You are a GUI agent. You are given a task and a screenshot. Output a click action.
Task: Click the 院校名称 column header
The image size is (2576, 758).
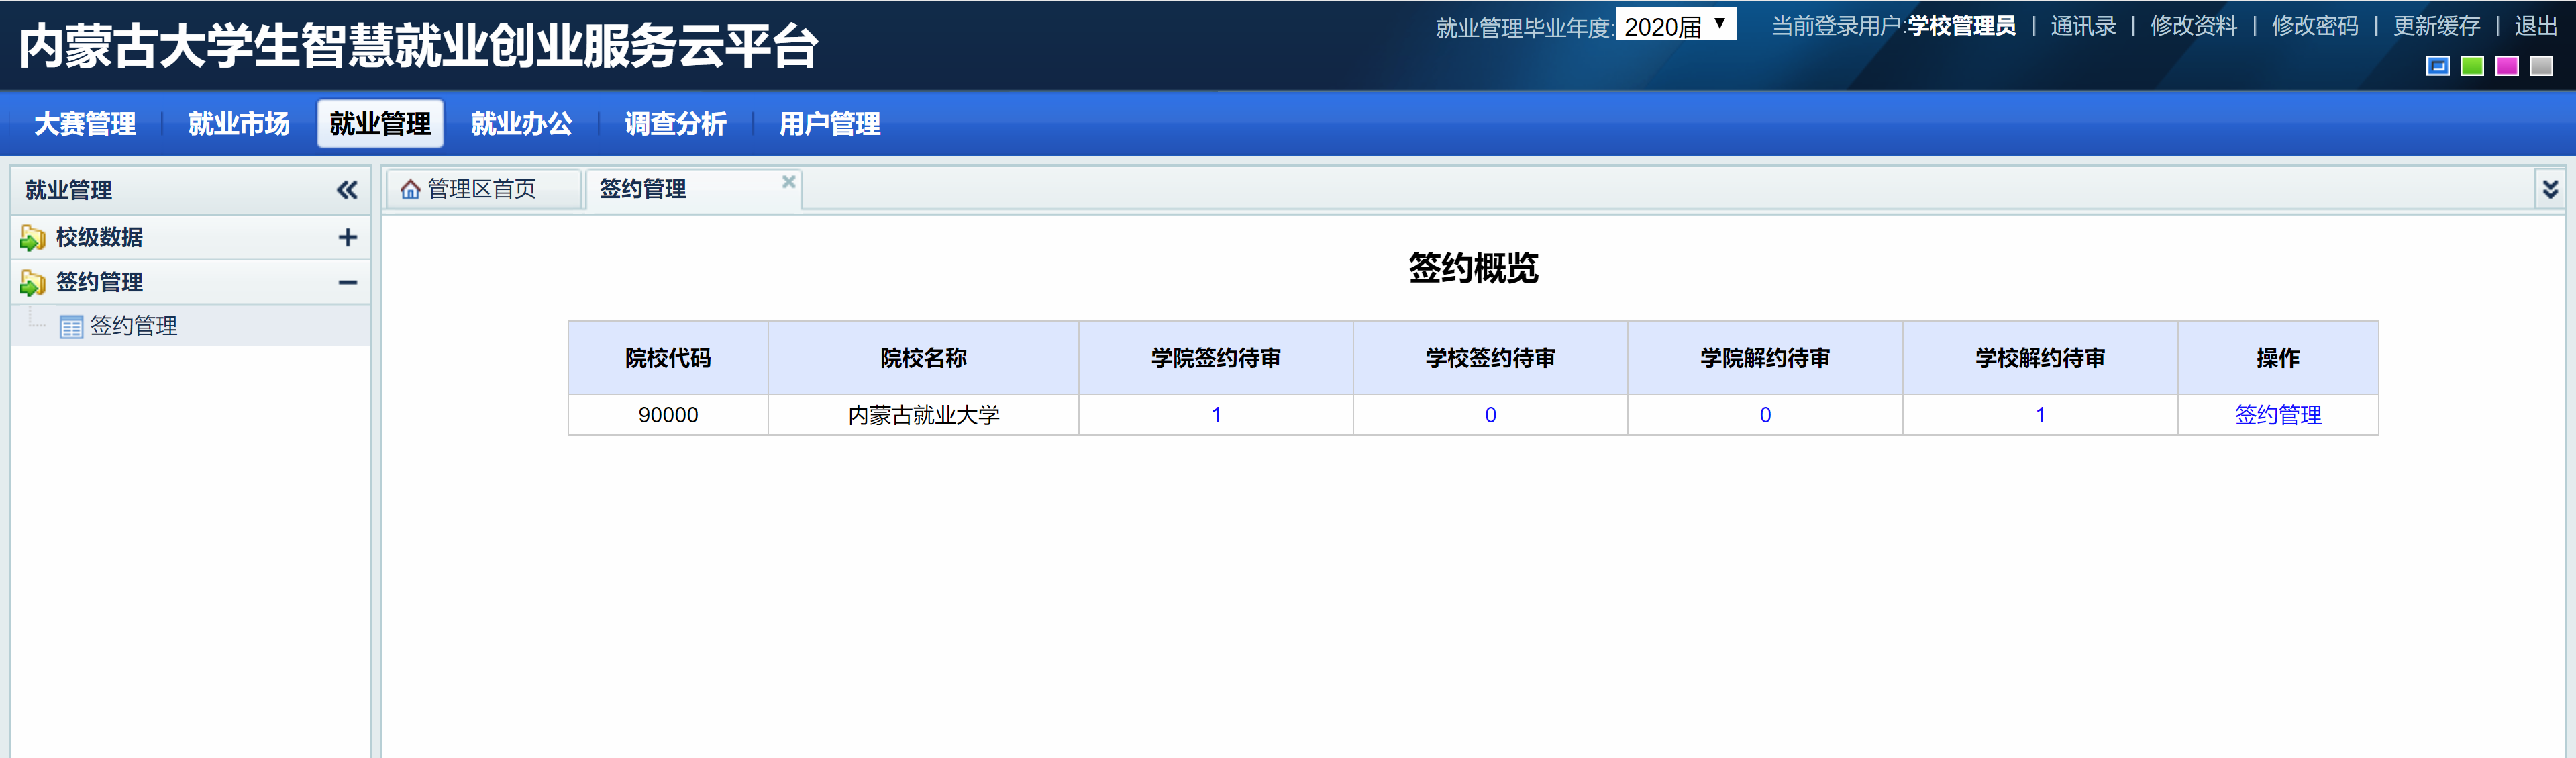click(923, 358)
